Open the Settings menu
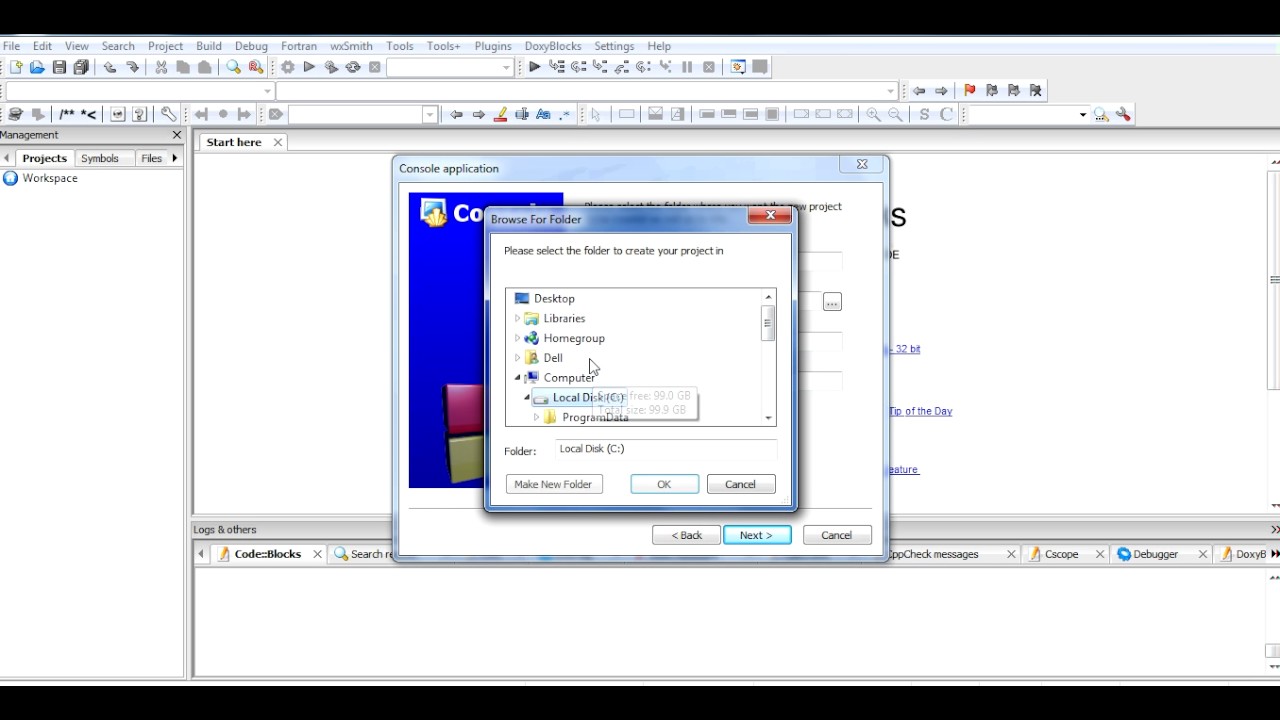1280x720 pixels. tap(614, 46)
